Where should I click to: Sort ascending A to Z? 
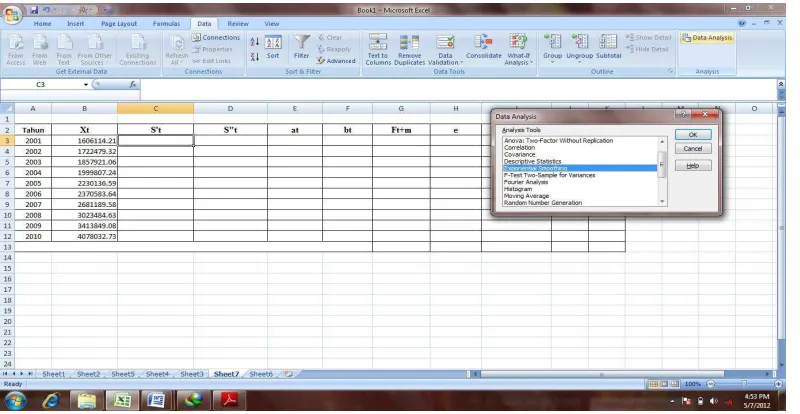pos(255,42)
